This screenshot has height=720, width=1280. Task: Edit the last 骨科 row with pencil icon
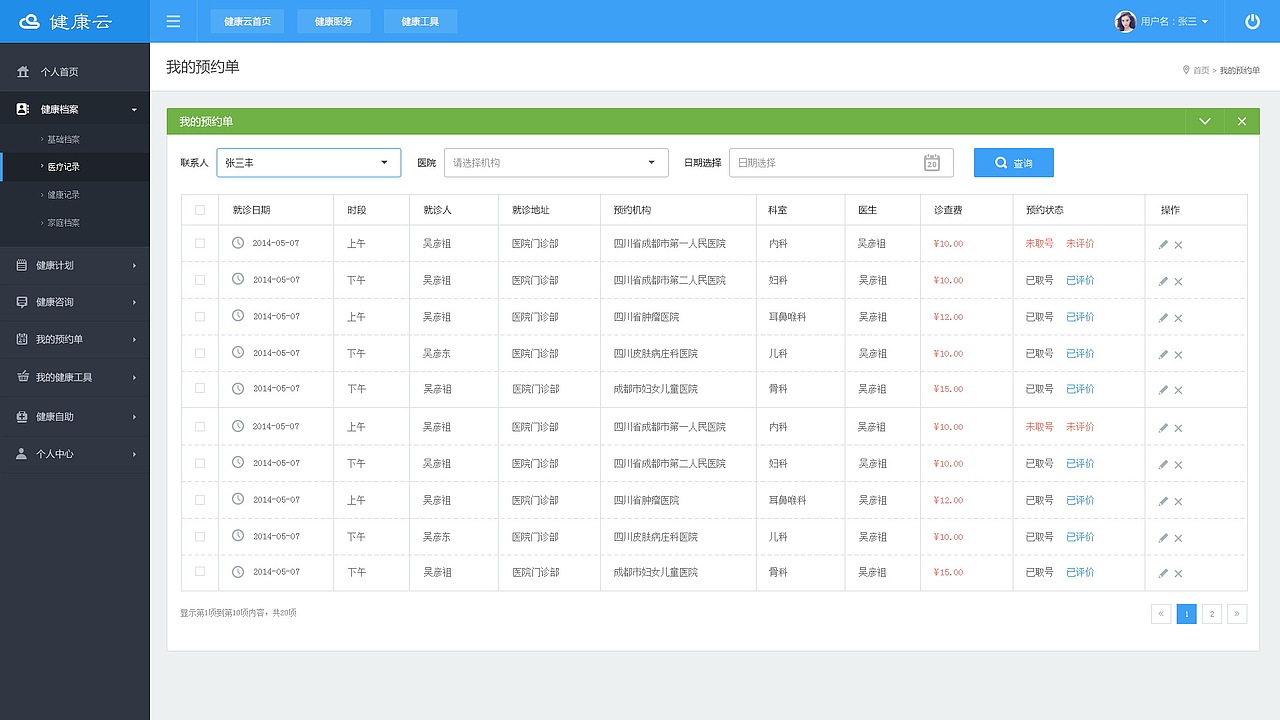point(1163,573)
